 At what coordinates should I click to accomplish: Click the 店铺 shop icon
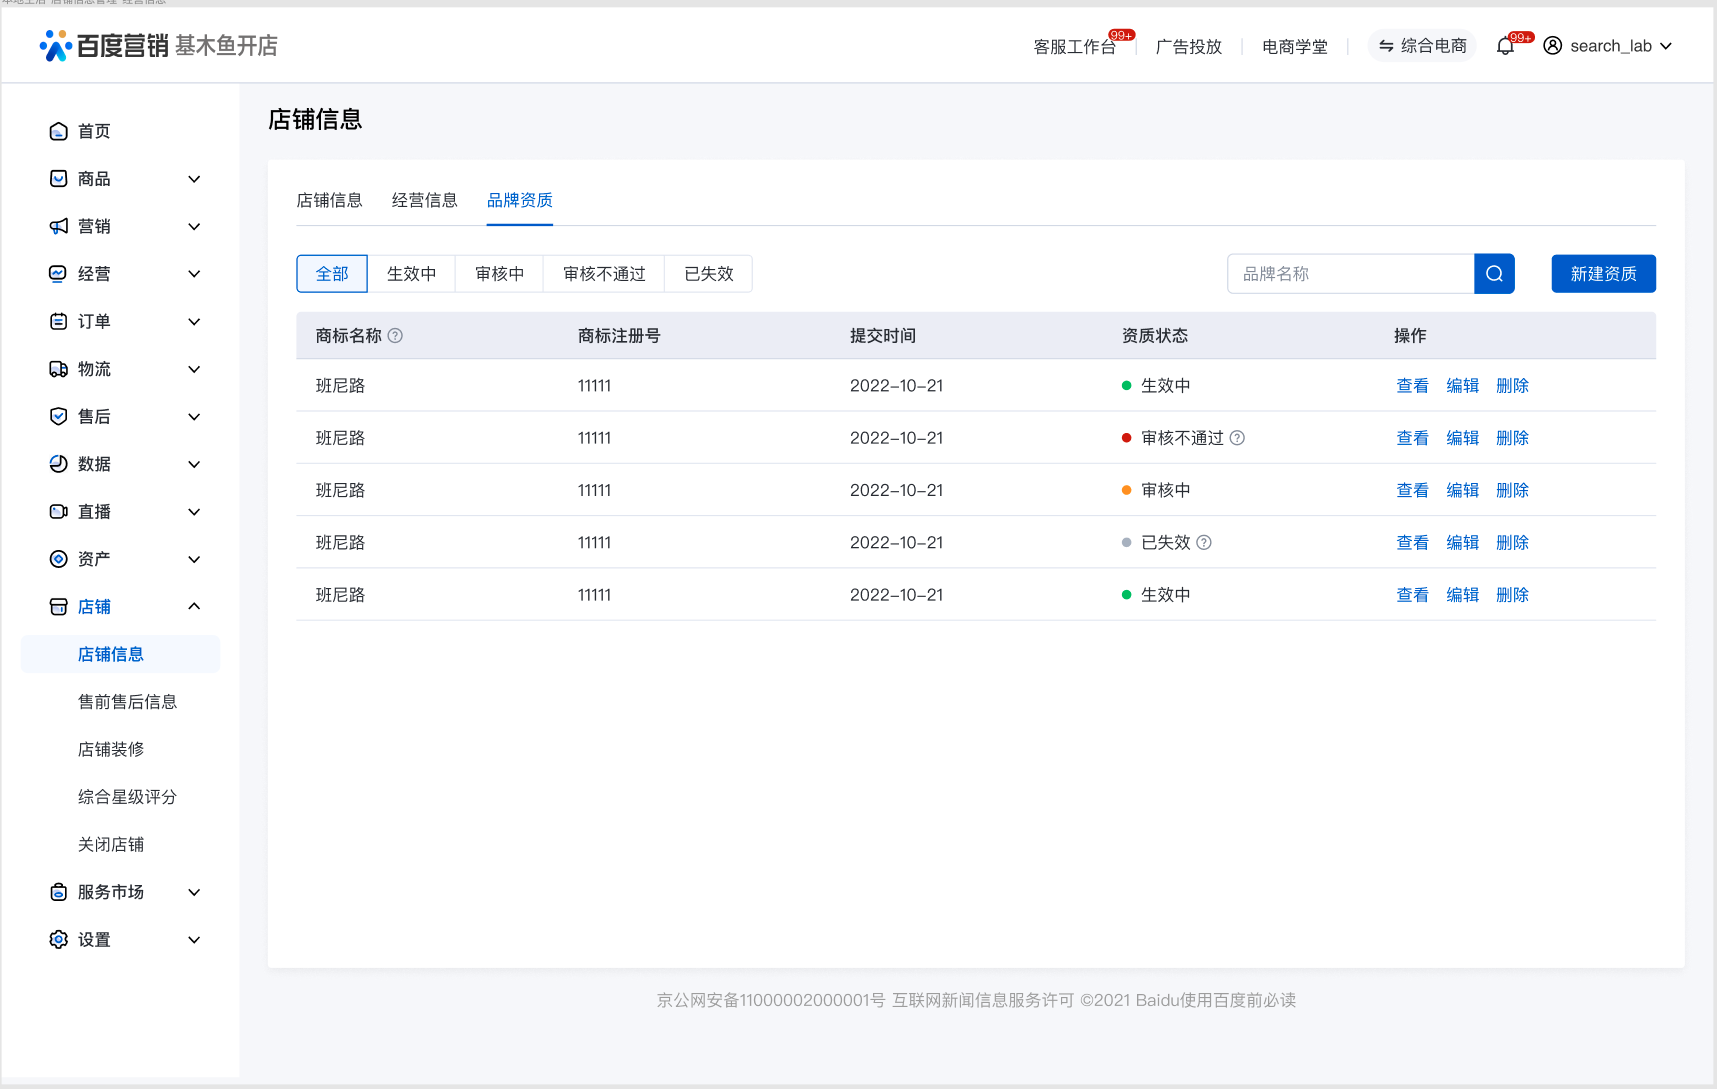pyautogui.click(x=59, y=606)
